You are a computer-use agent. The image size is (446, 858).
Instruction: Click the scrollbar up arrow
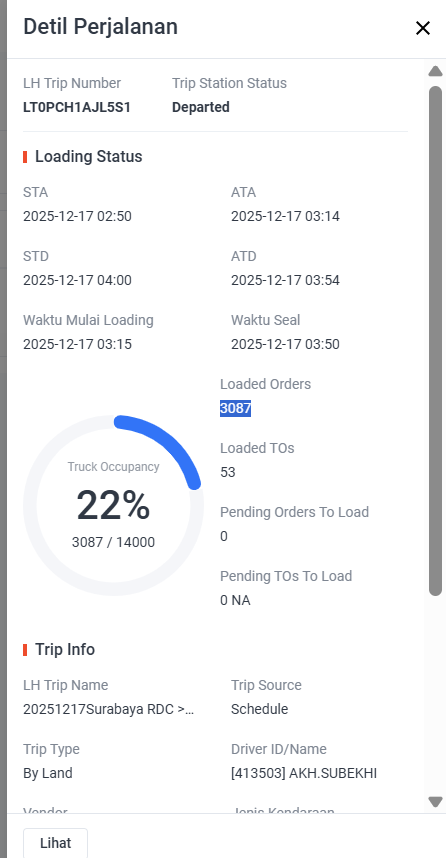click(x=435, y=71)
